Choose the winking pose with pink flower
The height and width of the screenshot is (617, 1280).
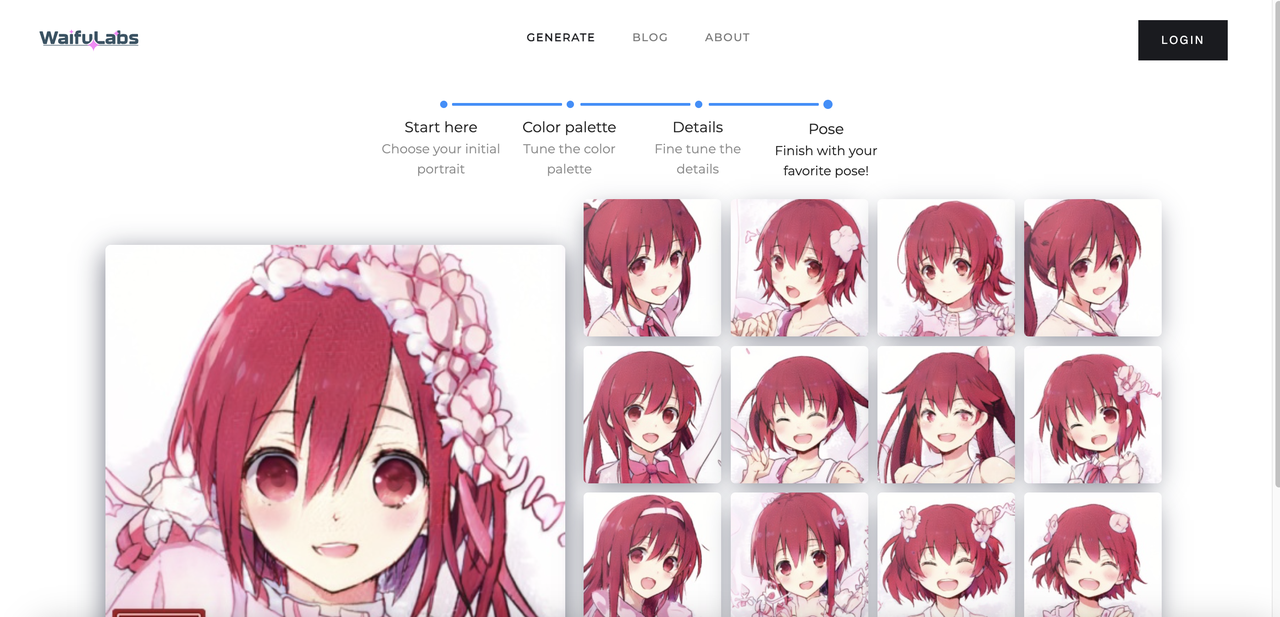(x=1093, y=414)
